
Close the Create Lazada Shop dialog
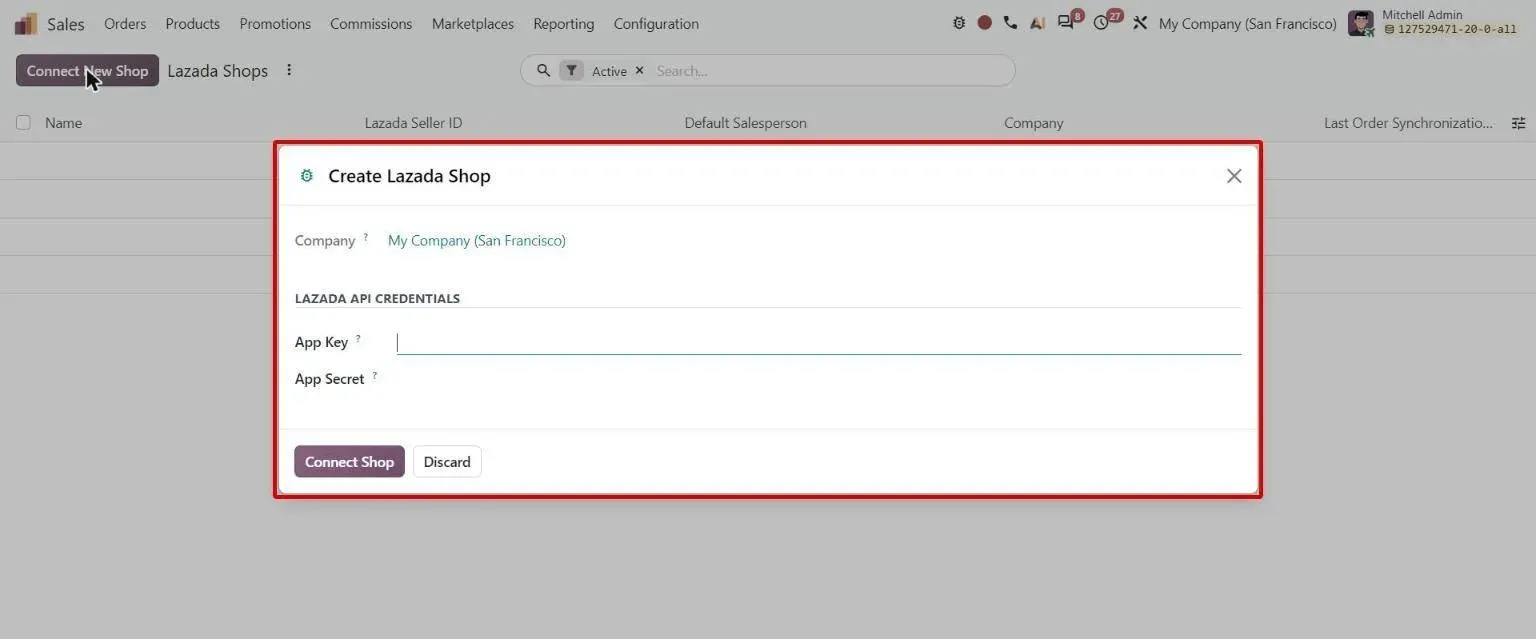[x=1234, y=176]
